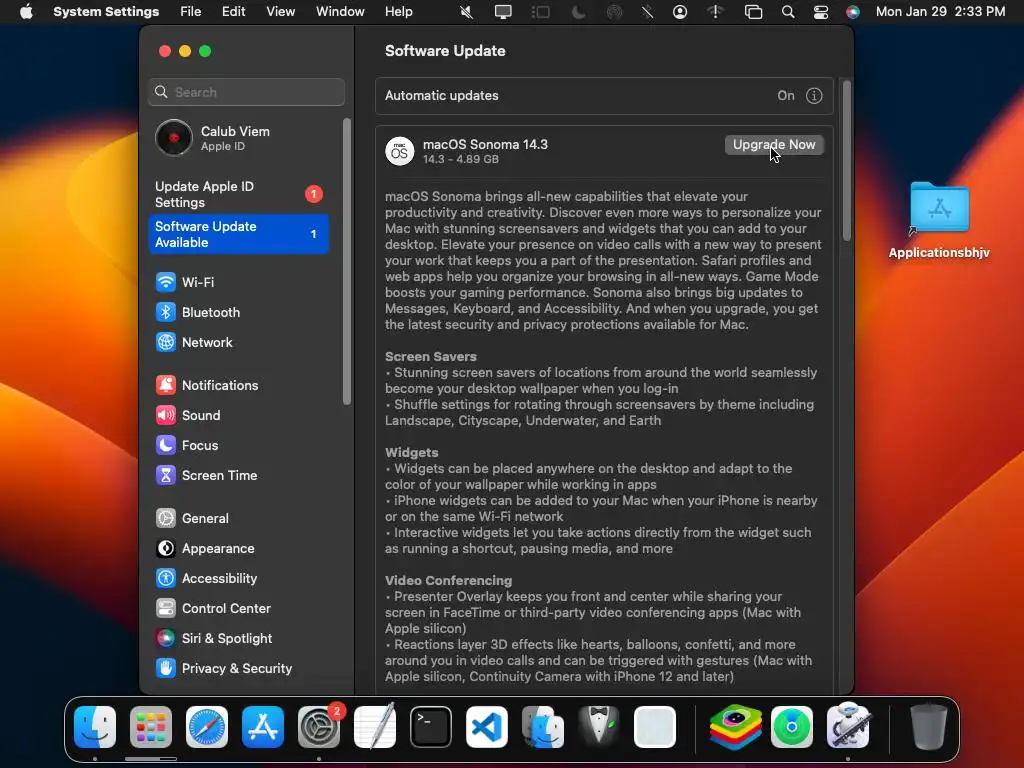This screenshot has width=1024, height=768.
Task: Click the Automatic updates info icon
Action: [x=814, y=96]
